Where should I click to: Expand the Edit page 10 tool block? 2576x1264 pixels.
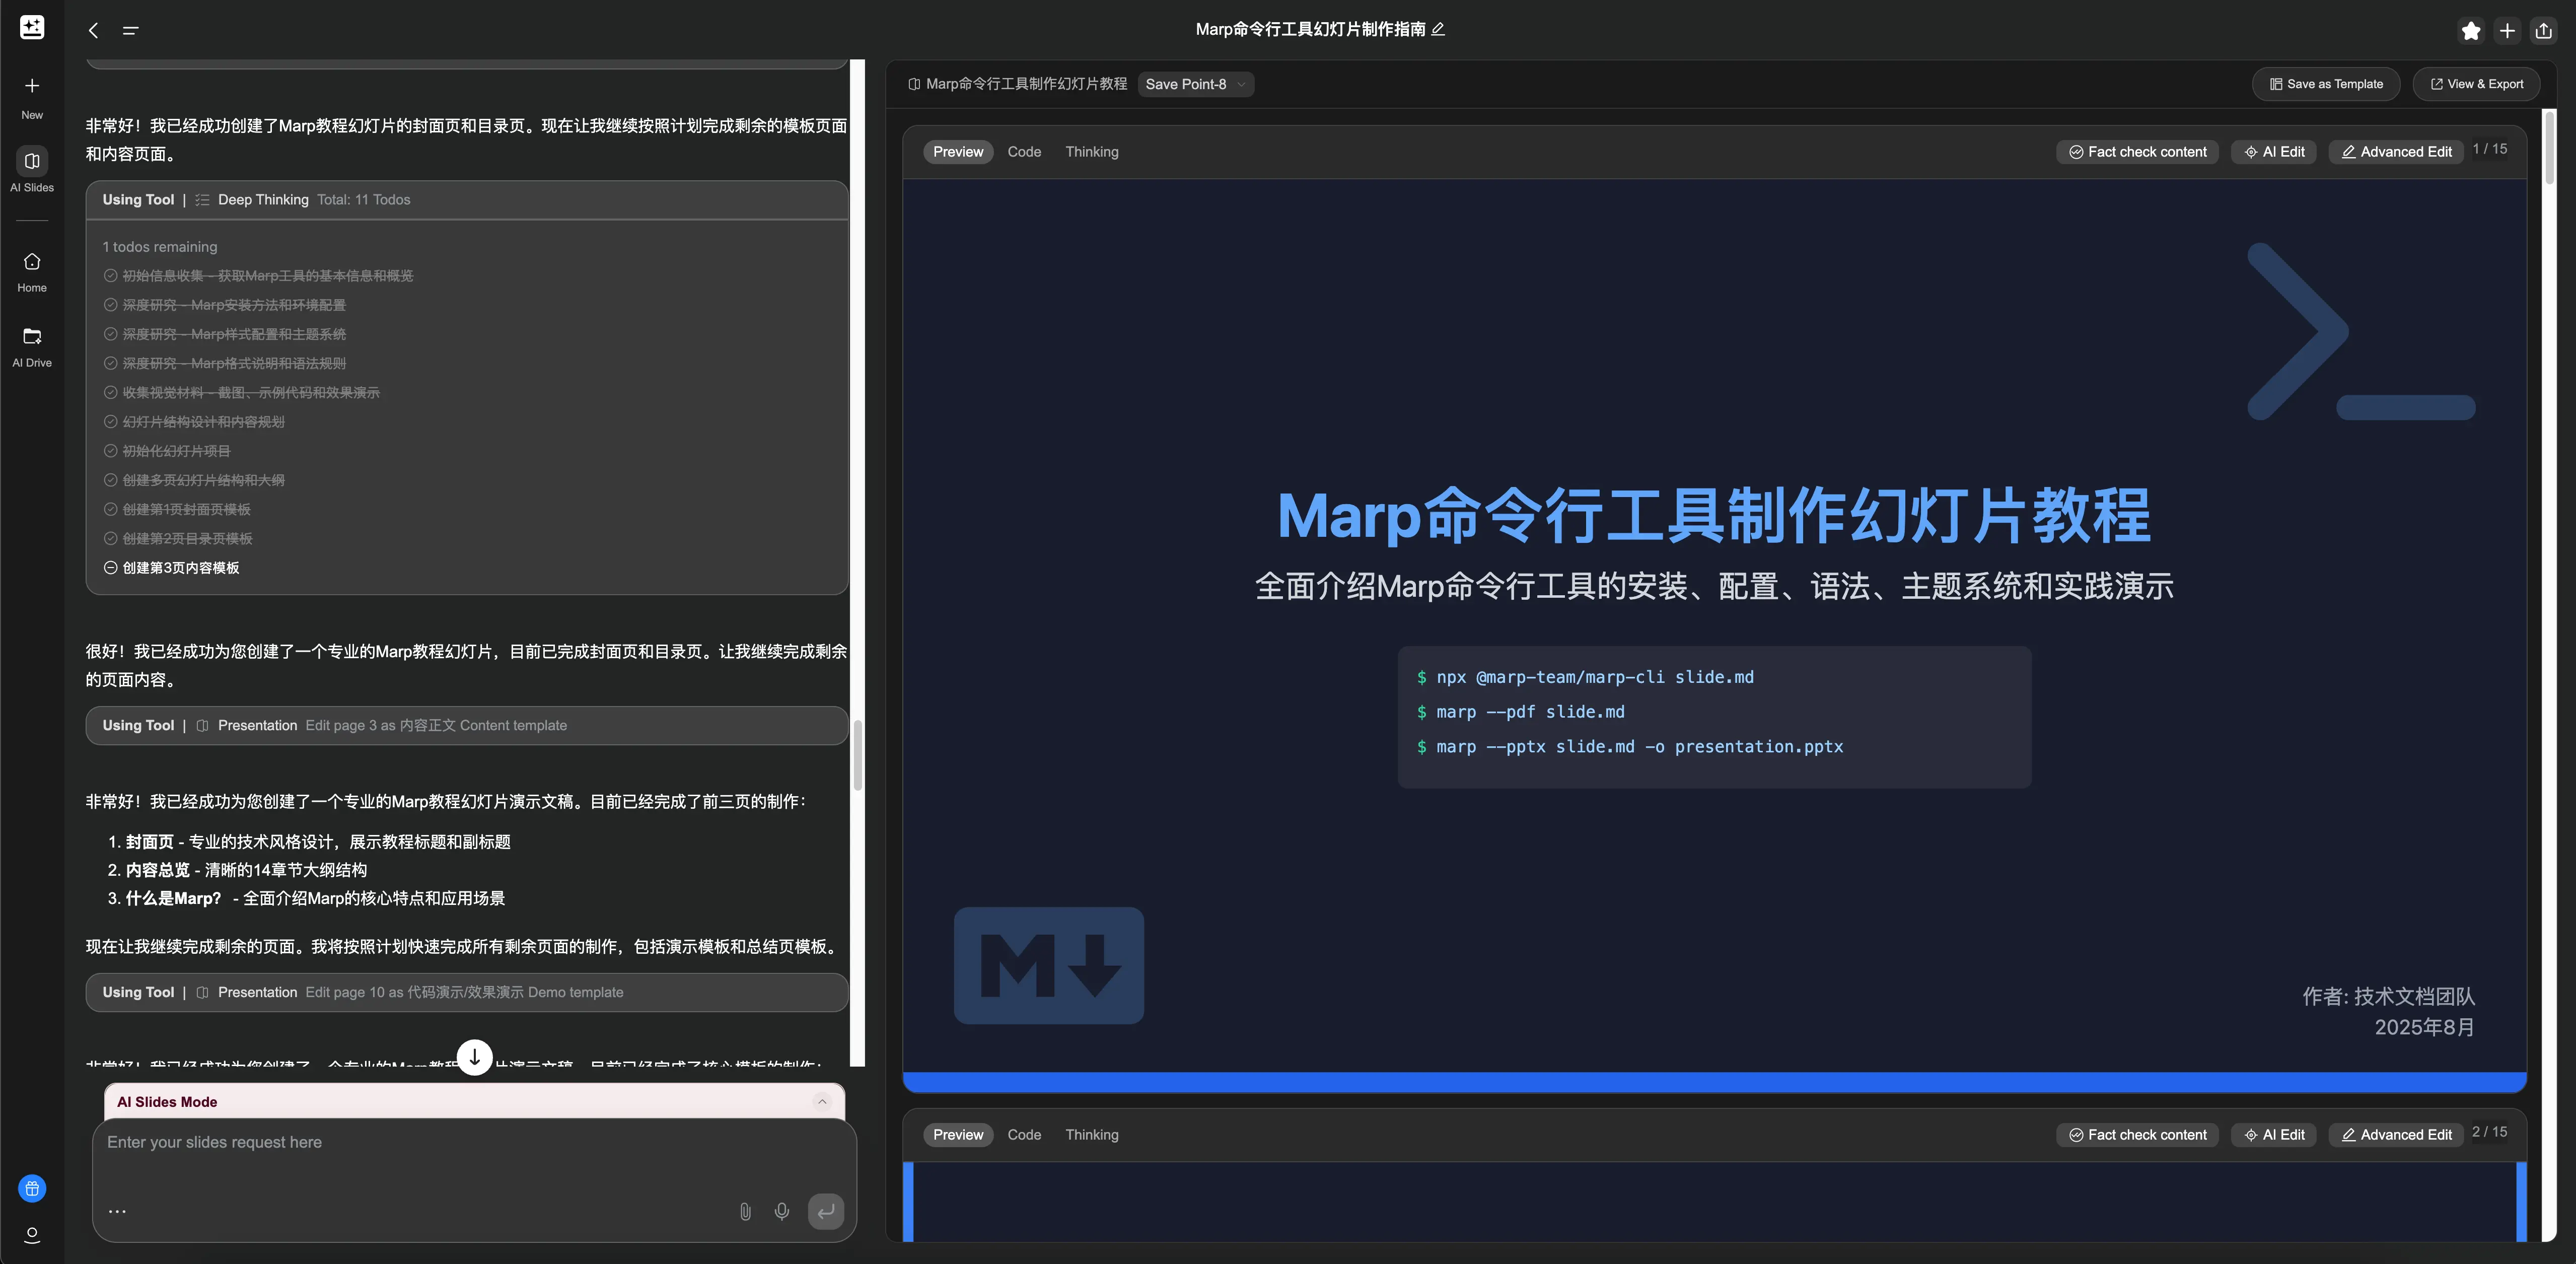tap(467, 992)
